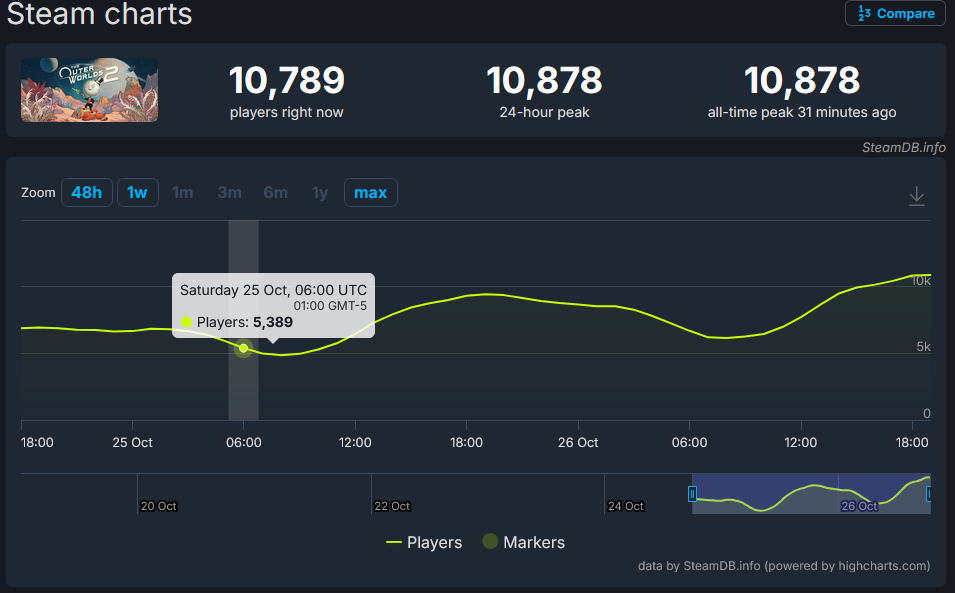The width and height of the screenshot is (955, 593).
Task: Click the Markers legend circle icon
Action: pyautogui.click(x=490, y=542)
